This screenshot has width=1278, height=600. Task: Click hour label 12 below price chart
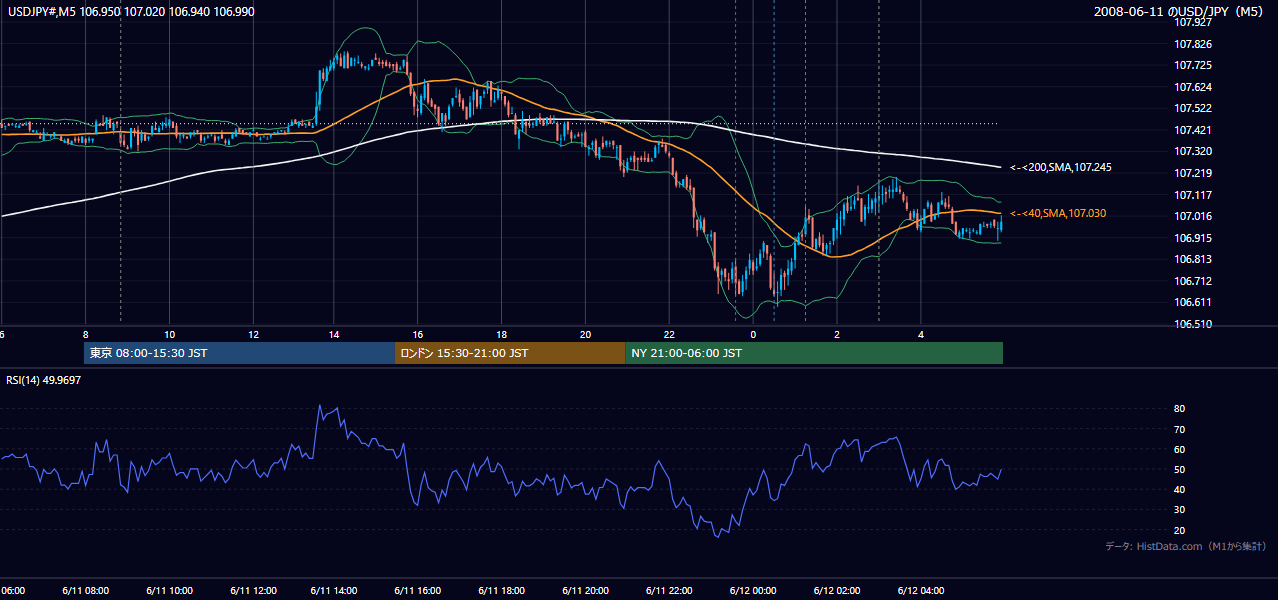click(x=253, y=334)
